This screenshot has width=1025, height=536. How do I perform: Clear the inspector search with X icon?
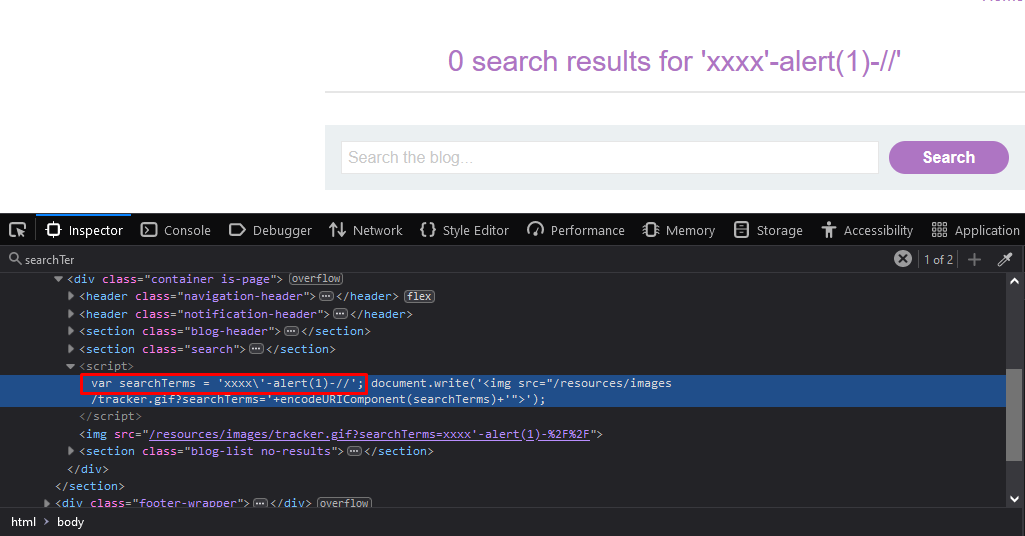(x=902, y=259)
